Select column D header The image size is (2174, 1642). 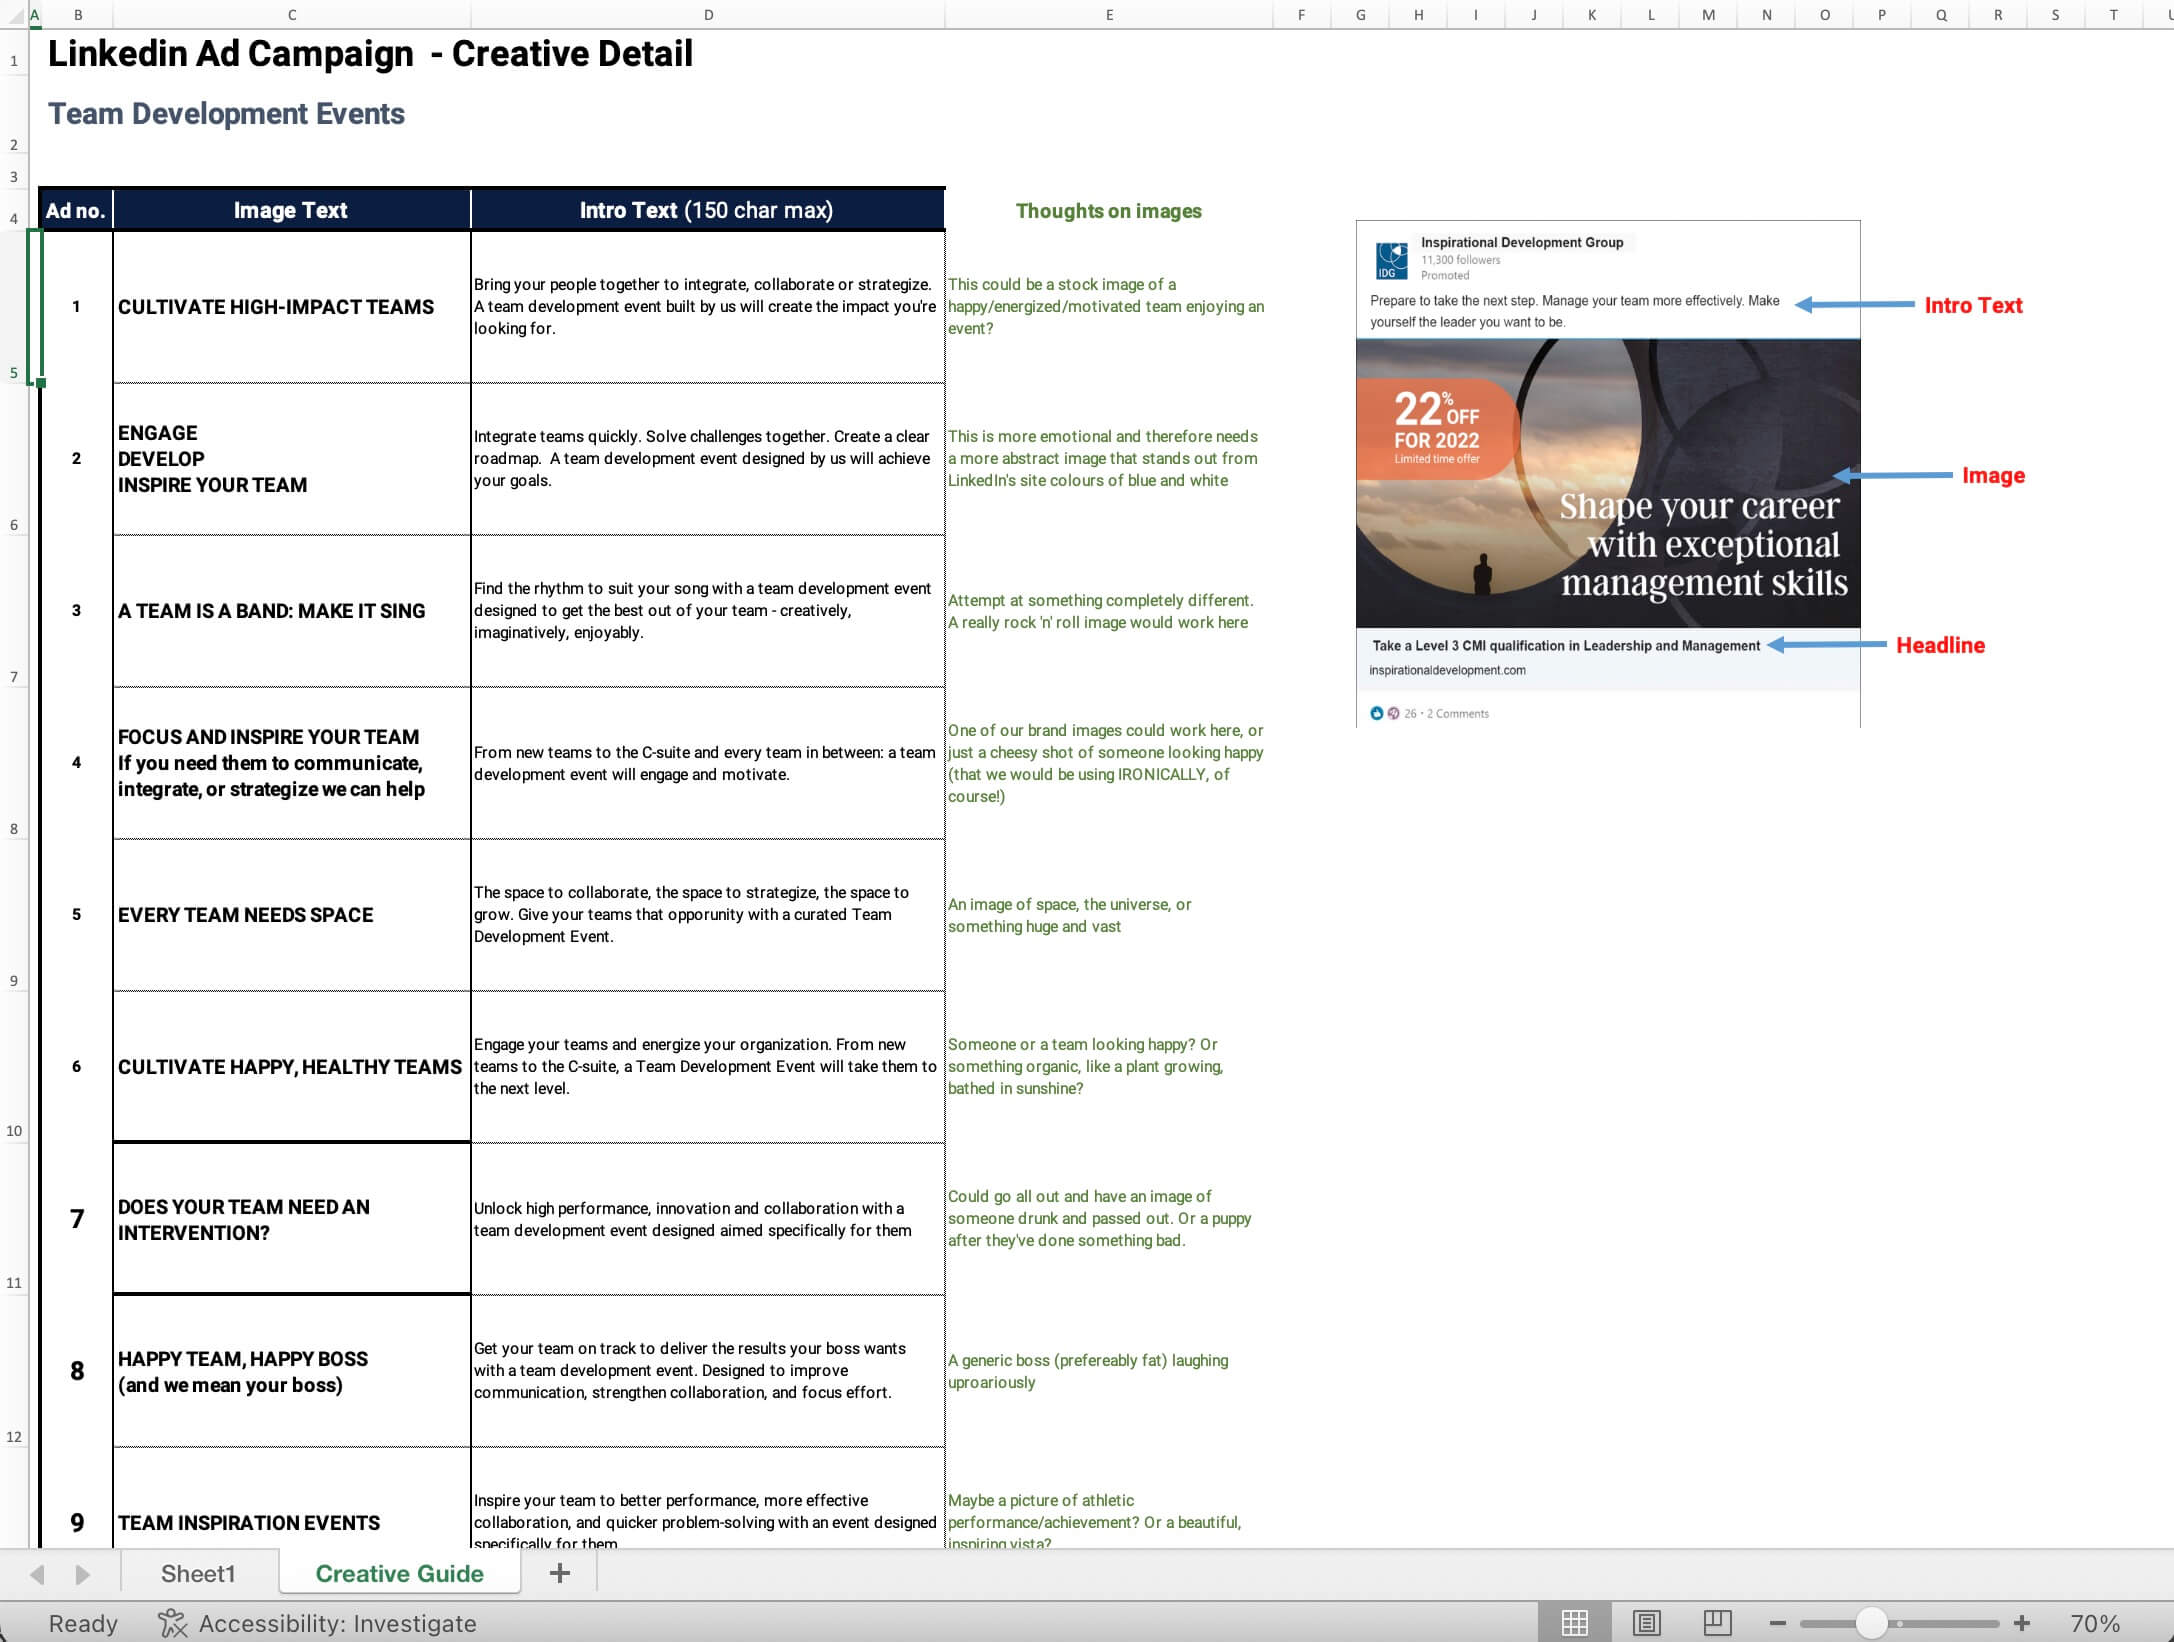(708, 15)
